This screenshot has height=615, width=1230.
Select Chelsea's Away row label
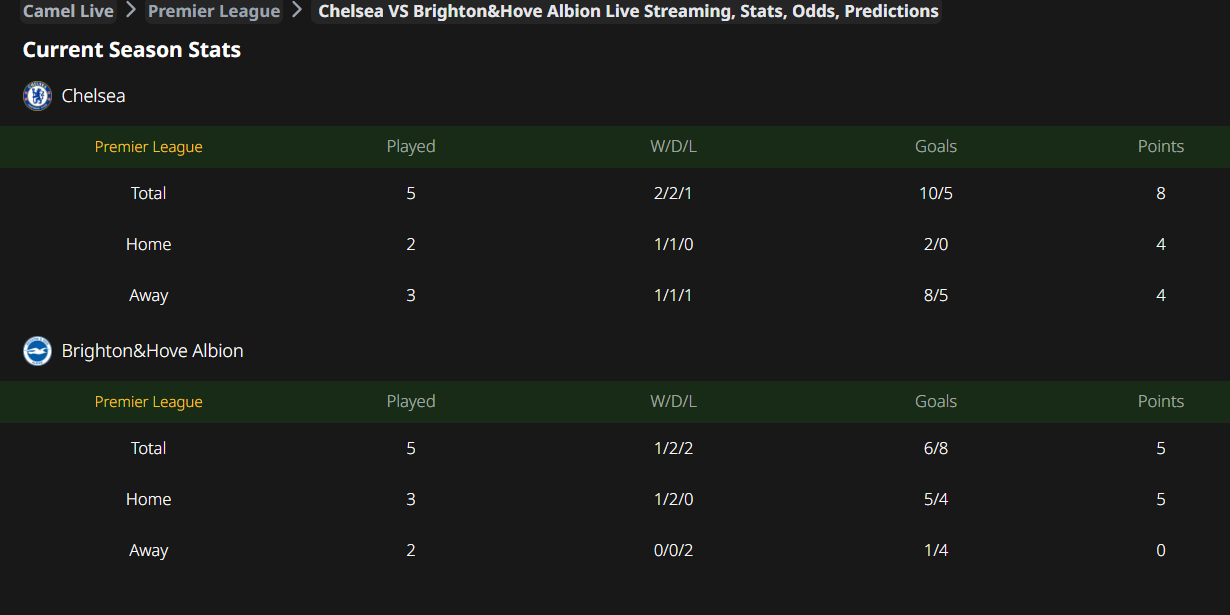click(x=149, y=295)
